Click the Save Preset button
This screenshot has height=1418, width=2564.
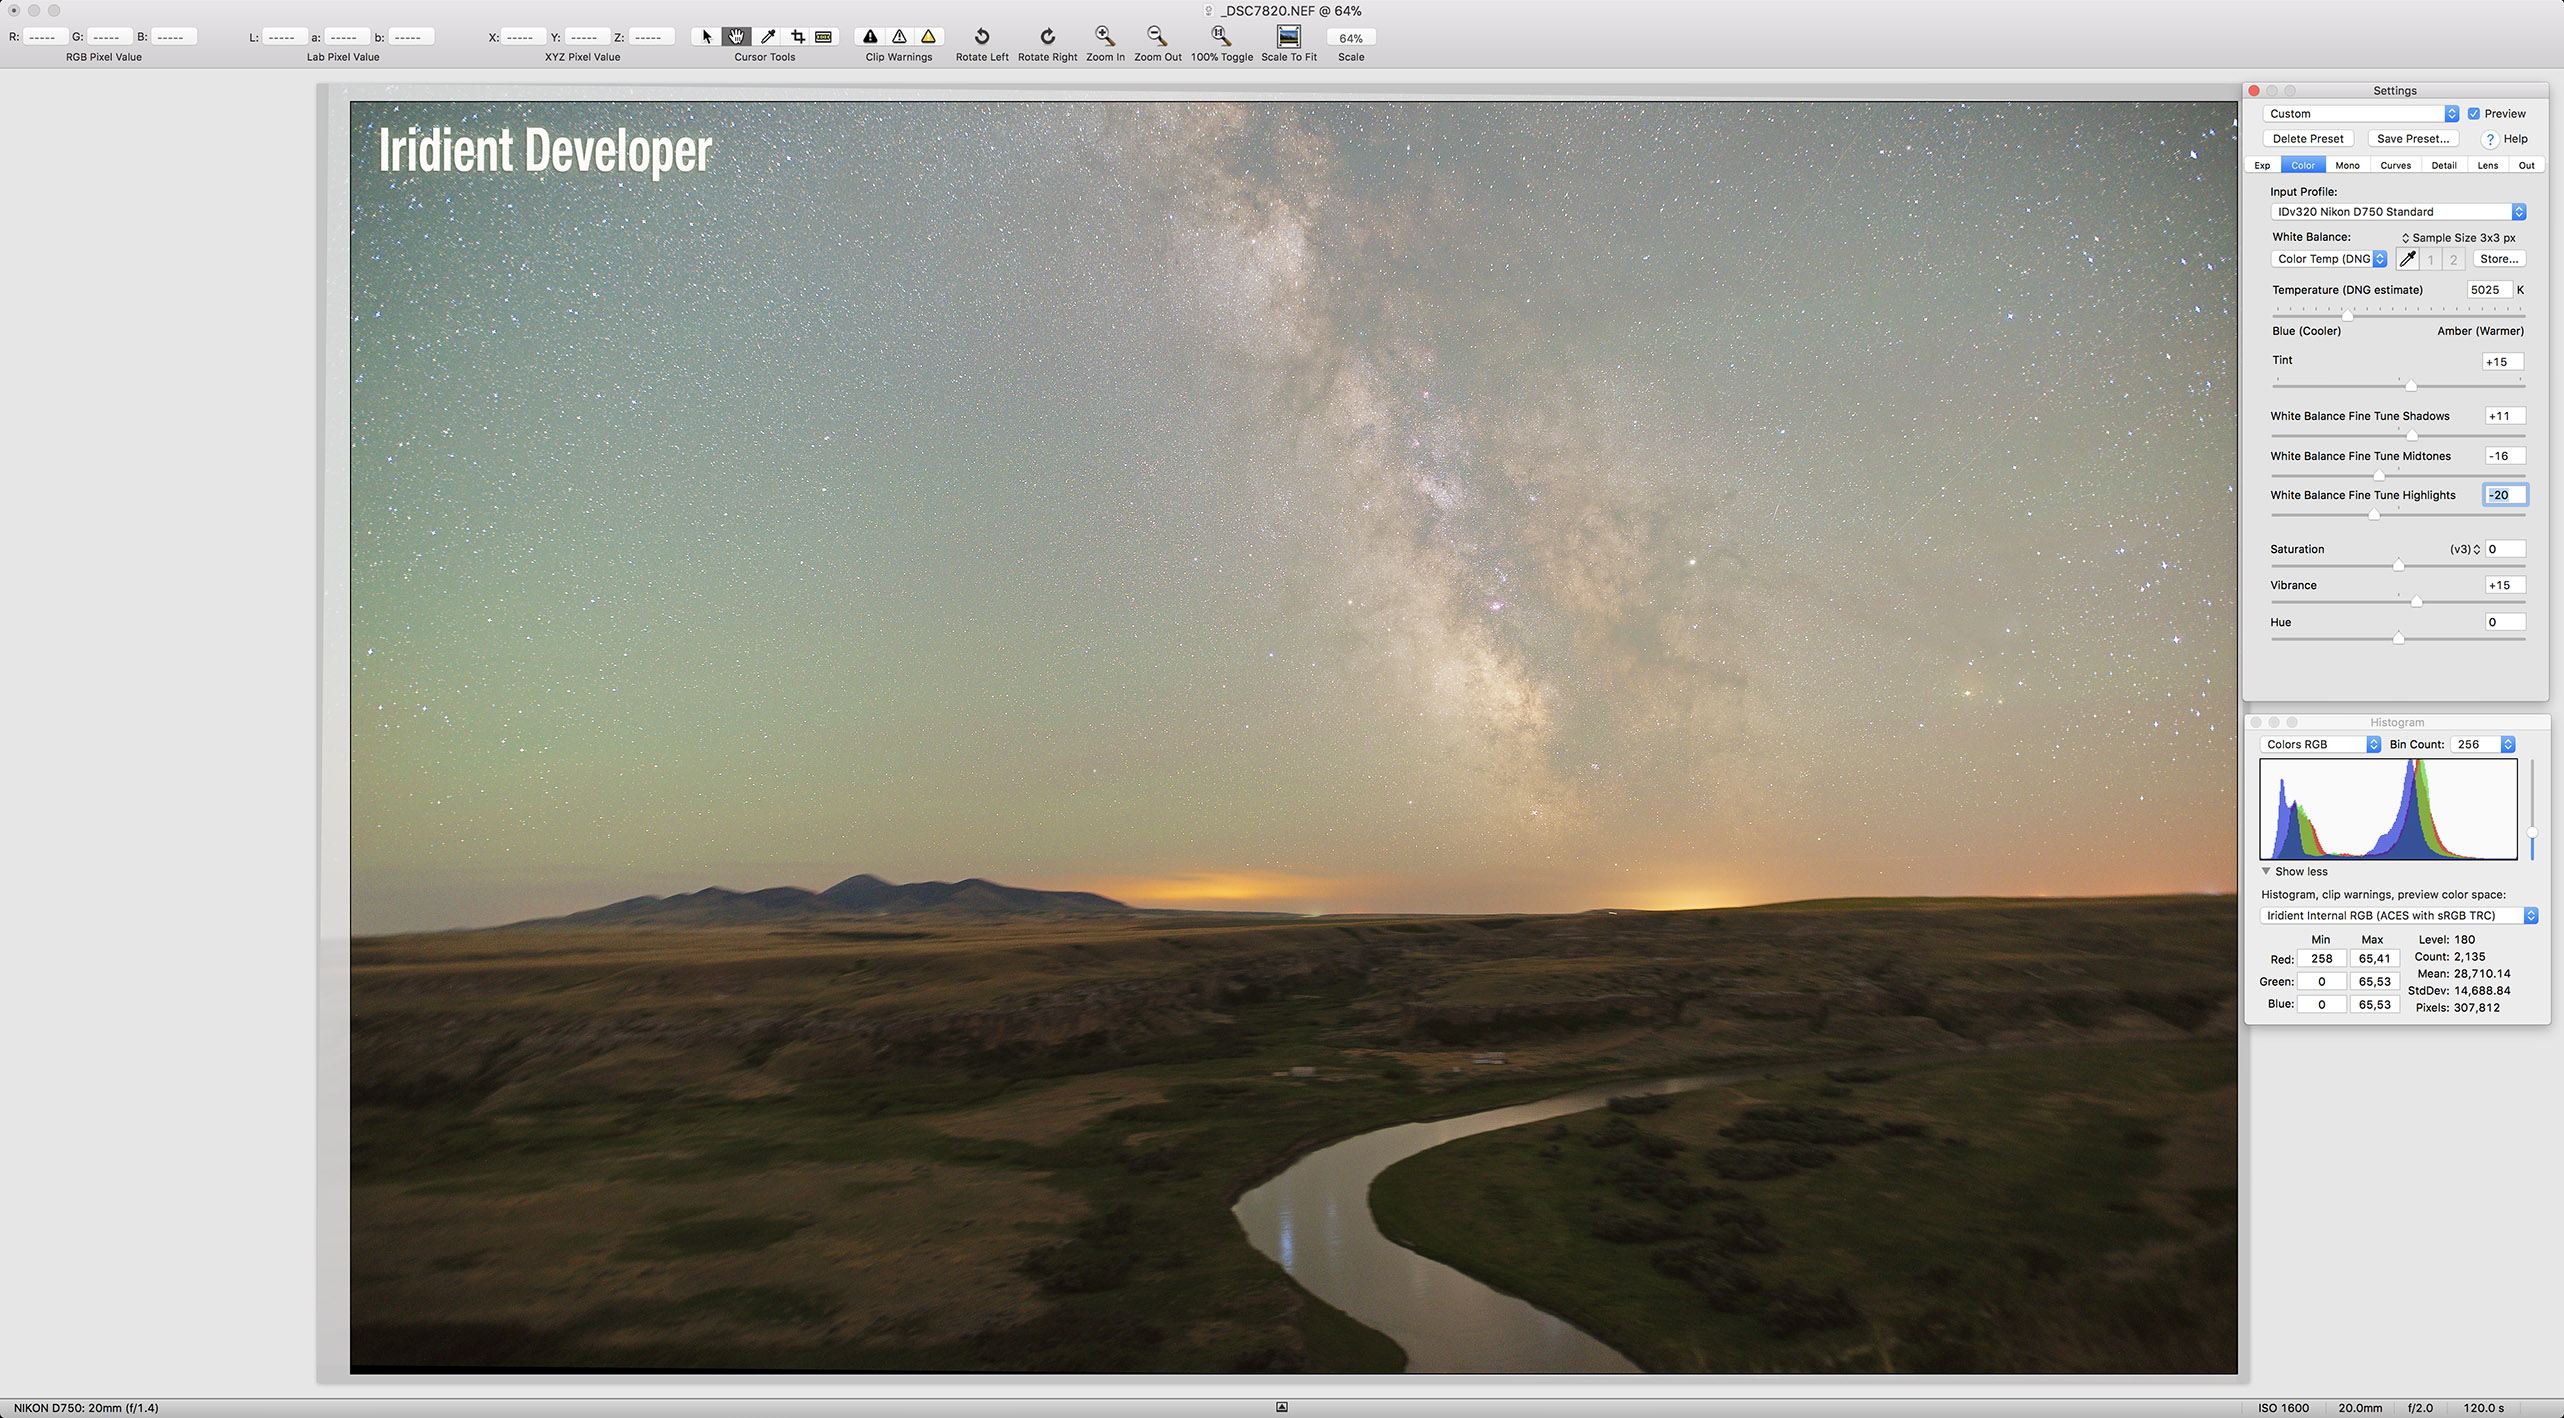(2412, 139)
